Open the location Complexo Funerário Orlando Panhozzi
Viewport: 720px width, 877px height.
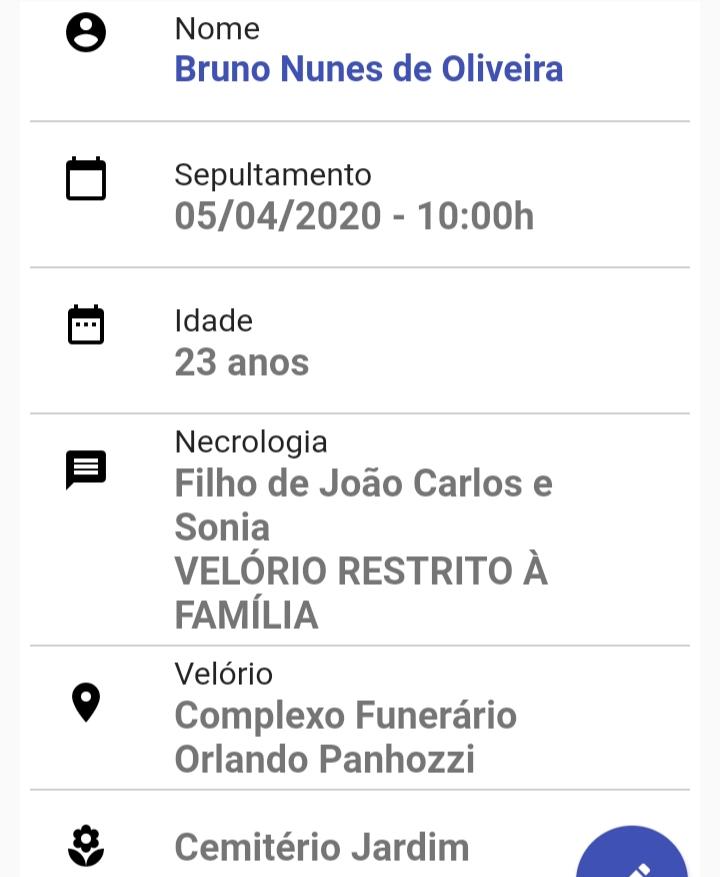346,737
